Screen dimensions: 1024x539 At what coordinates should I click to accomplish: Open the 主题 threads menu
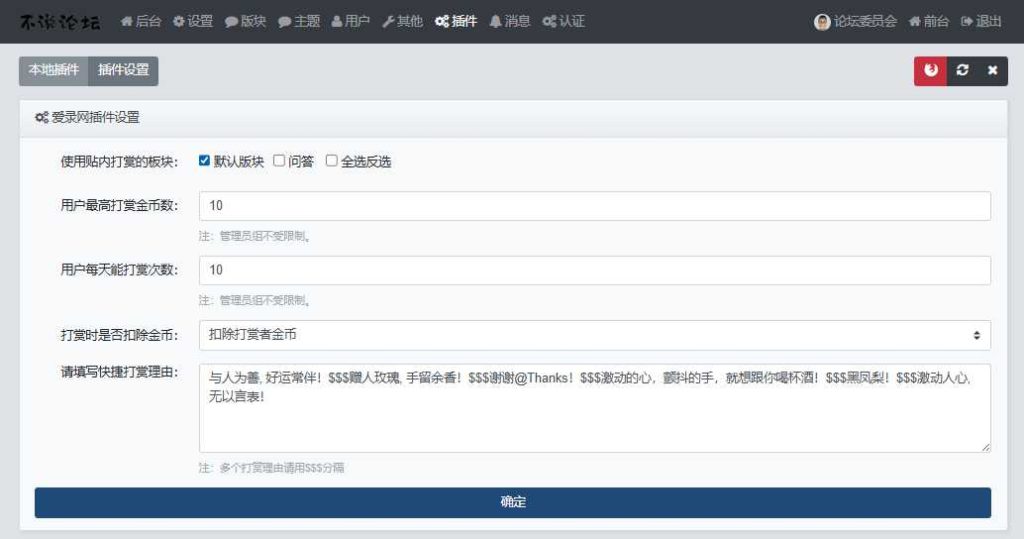coord(298,22)
